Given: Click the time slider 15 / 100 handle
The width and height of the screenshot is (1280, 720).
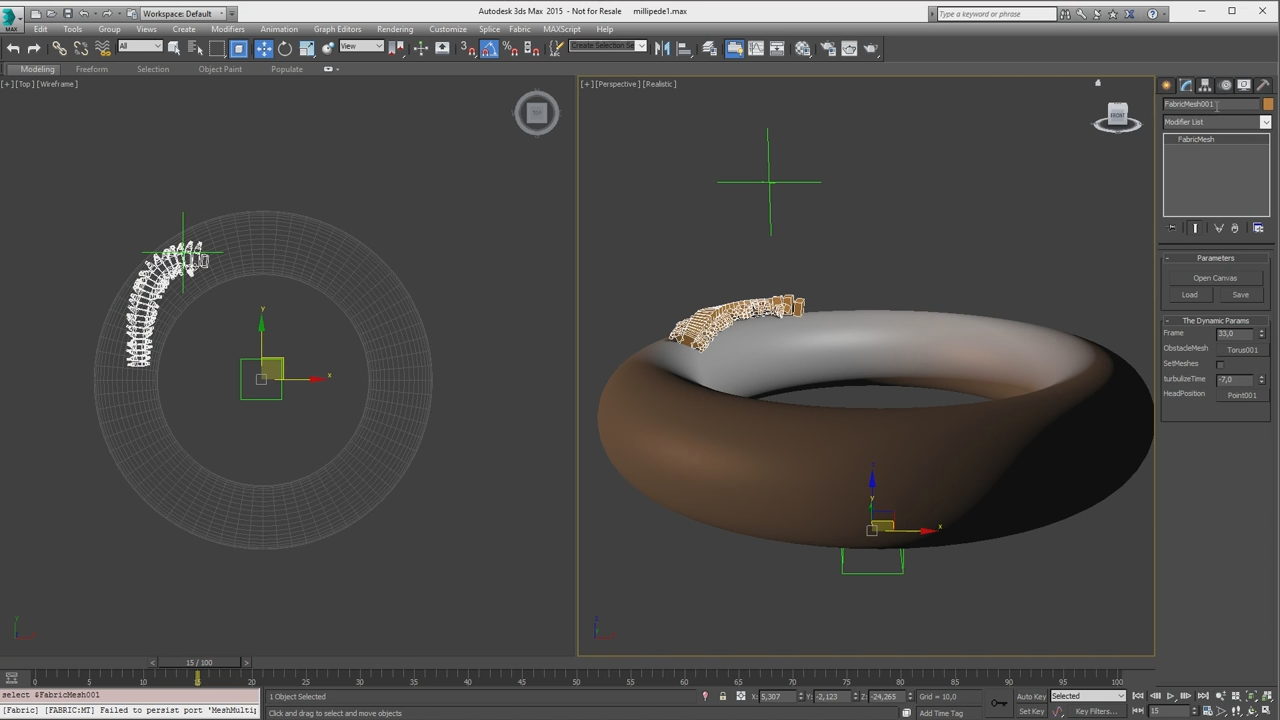Looking at the screenshot, I should pos(199,662).
